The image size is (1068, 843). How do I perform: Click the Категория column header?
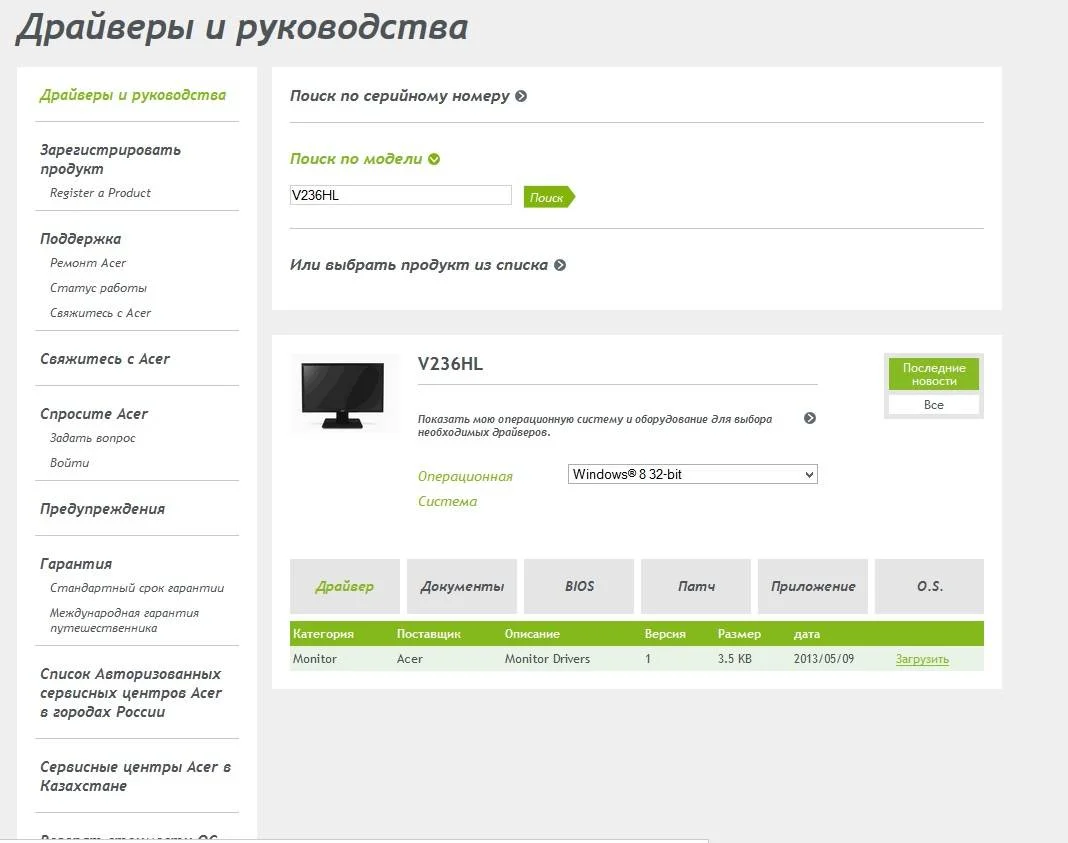point(324,634)
